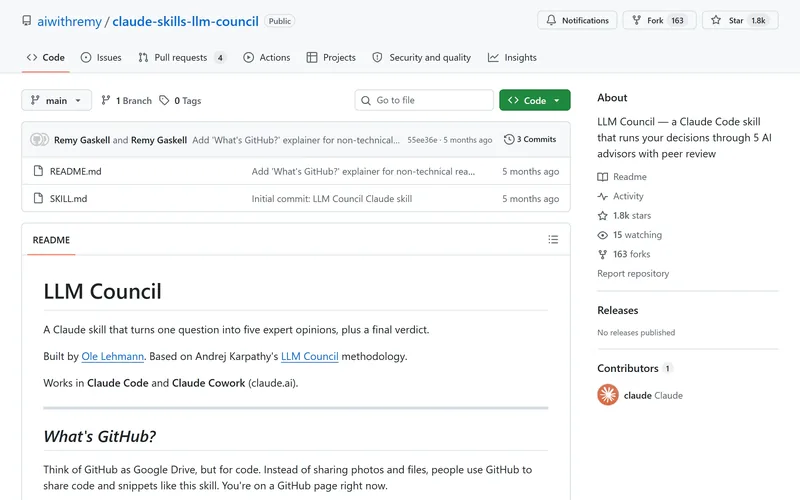This screenshot has width=800, height=500.
Task: Follow the LLM Council methodology link
Action: 310,356
